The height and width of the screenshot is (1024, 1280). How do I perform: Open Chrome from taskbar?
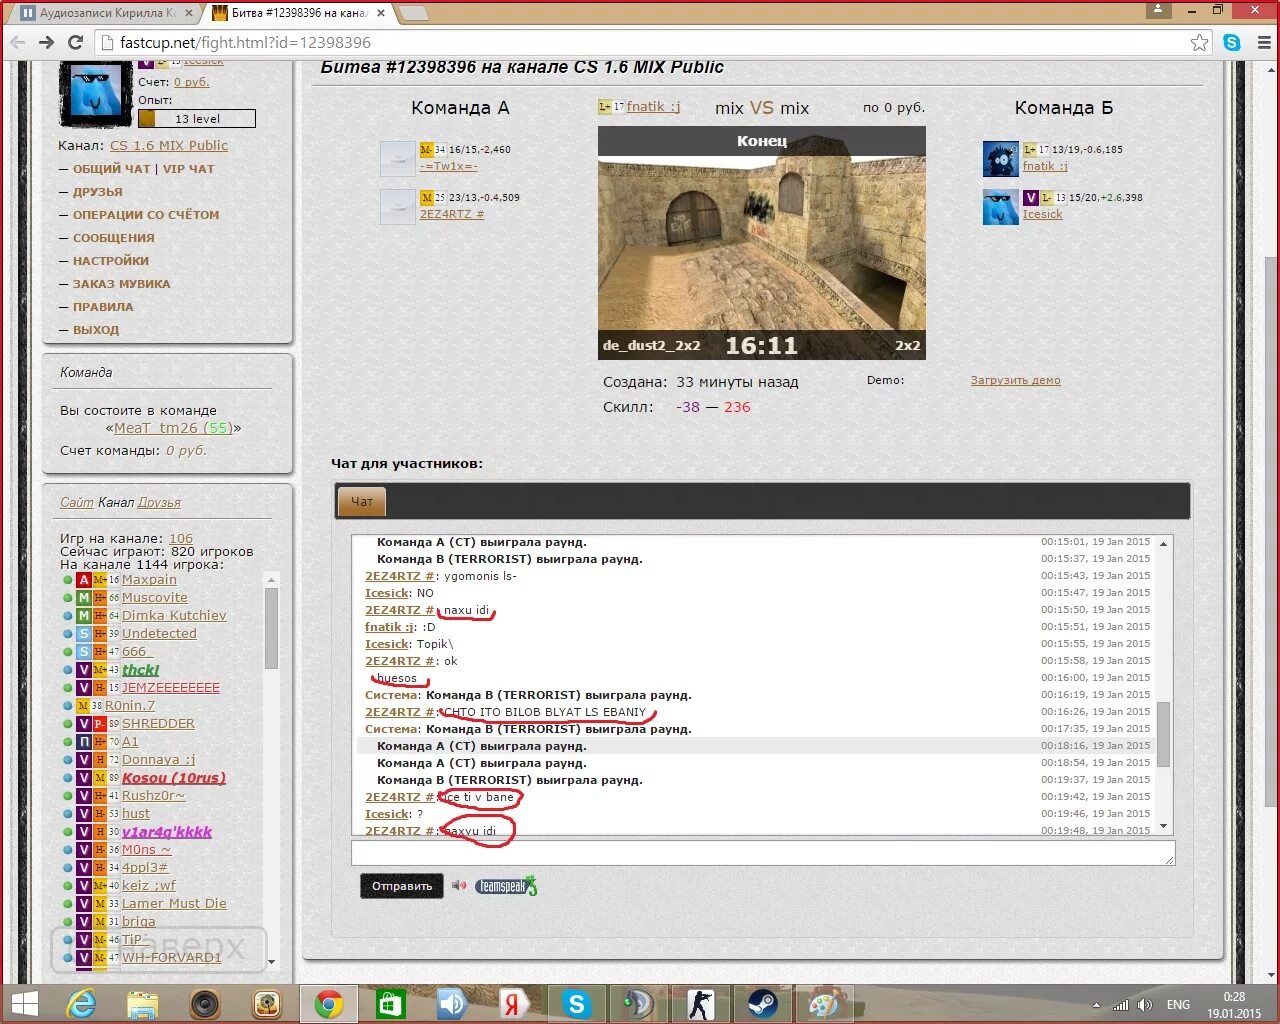coord(329,1003)
